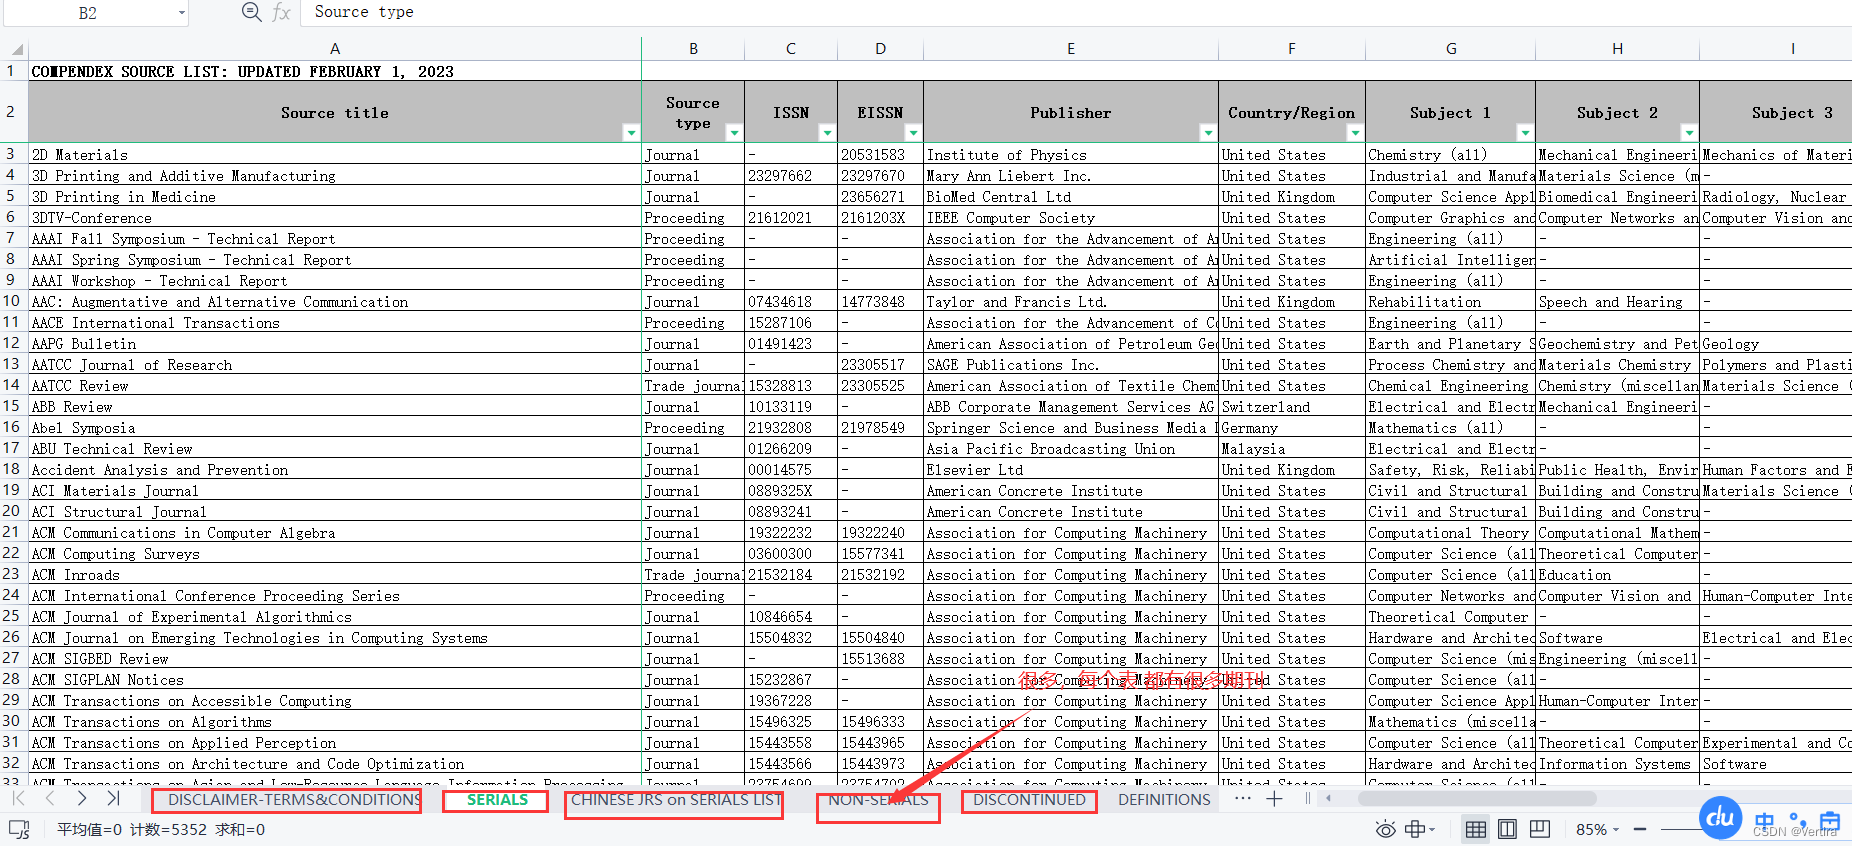Select column G header
Screen dimensions: 1852x846
tap(1451, 48)
